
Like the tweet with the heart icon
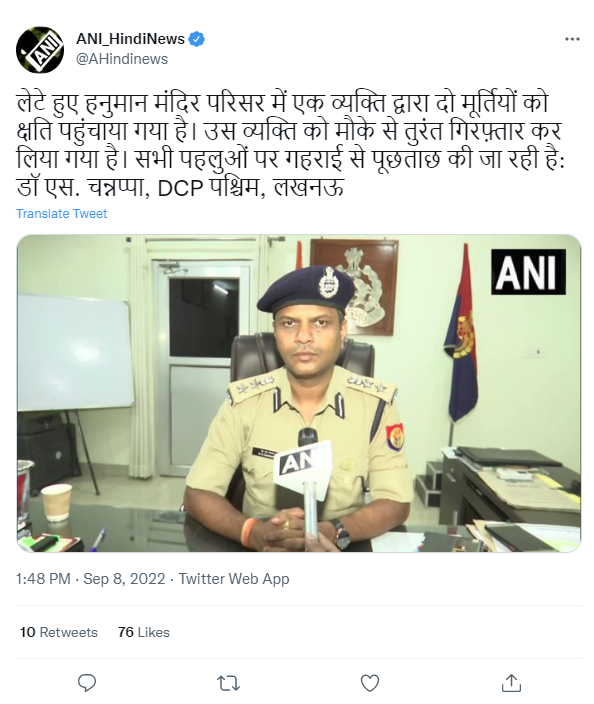pyautogui.click(x=370, y=683)
